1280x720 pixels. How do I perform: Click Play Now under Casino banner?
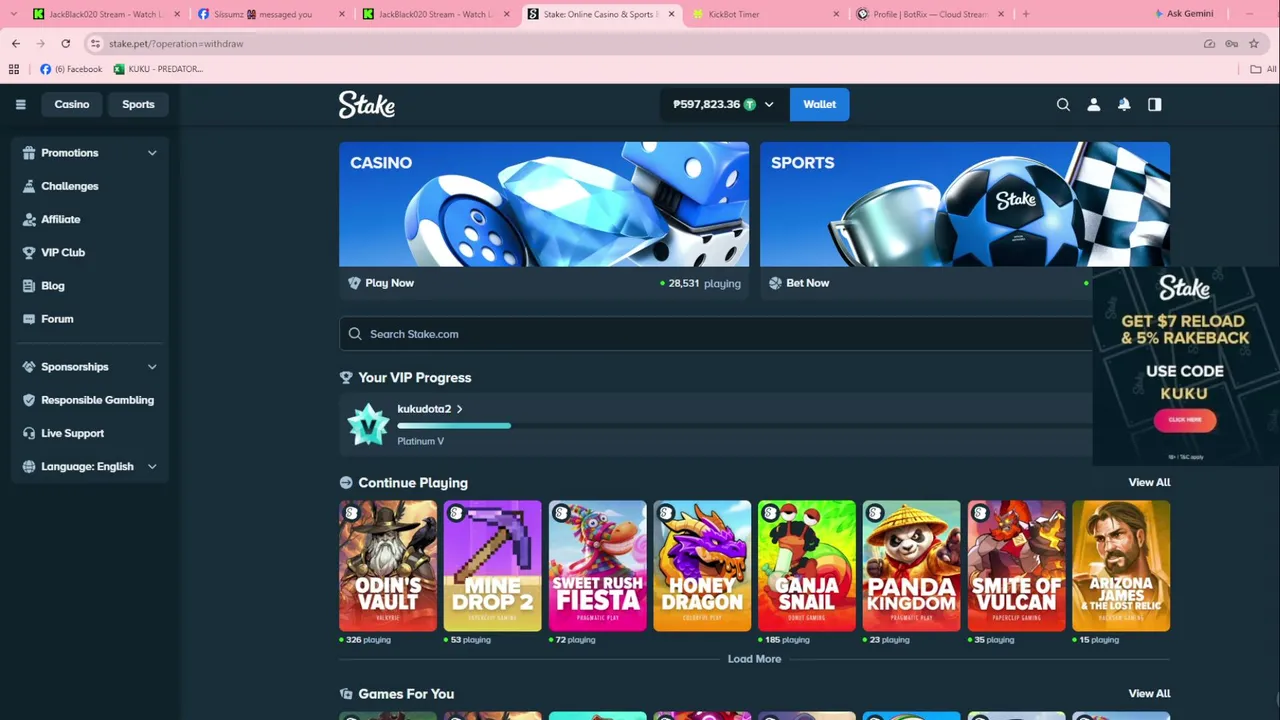[x=390, y=283]
